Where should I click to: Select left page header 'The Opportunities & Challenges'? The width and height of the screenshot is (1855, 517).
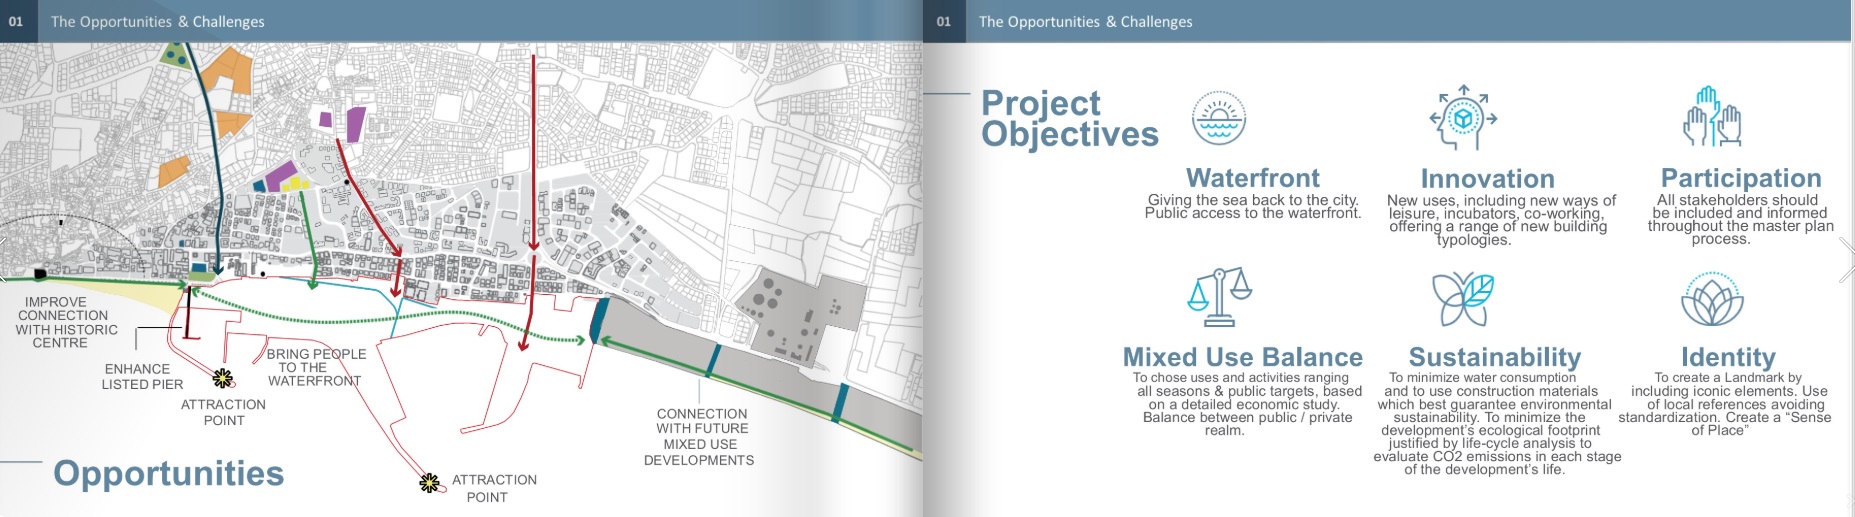click(x=158, y=21)
